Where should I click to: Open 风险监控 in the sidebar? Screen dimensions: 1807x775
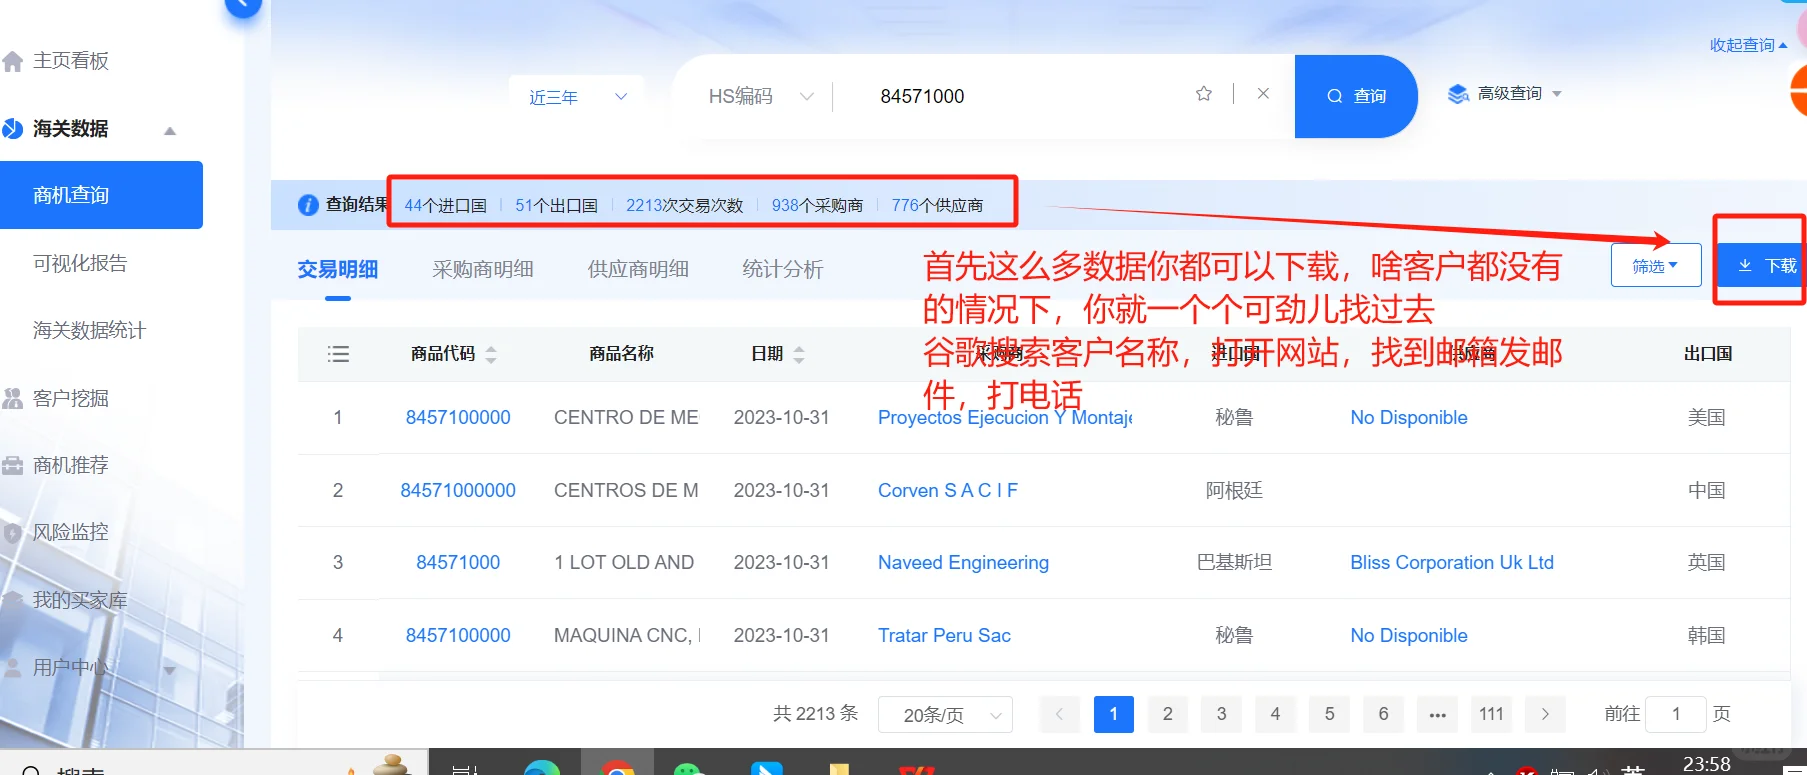(x=70, y=532)
